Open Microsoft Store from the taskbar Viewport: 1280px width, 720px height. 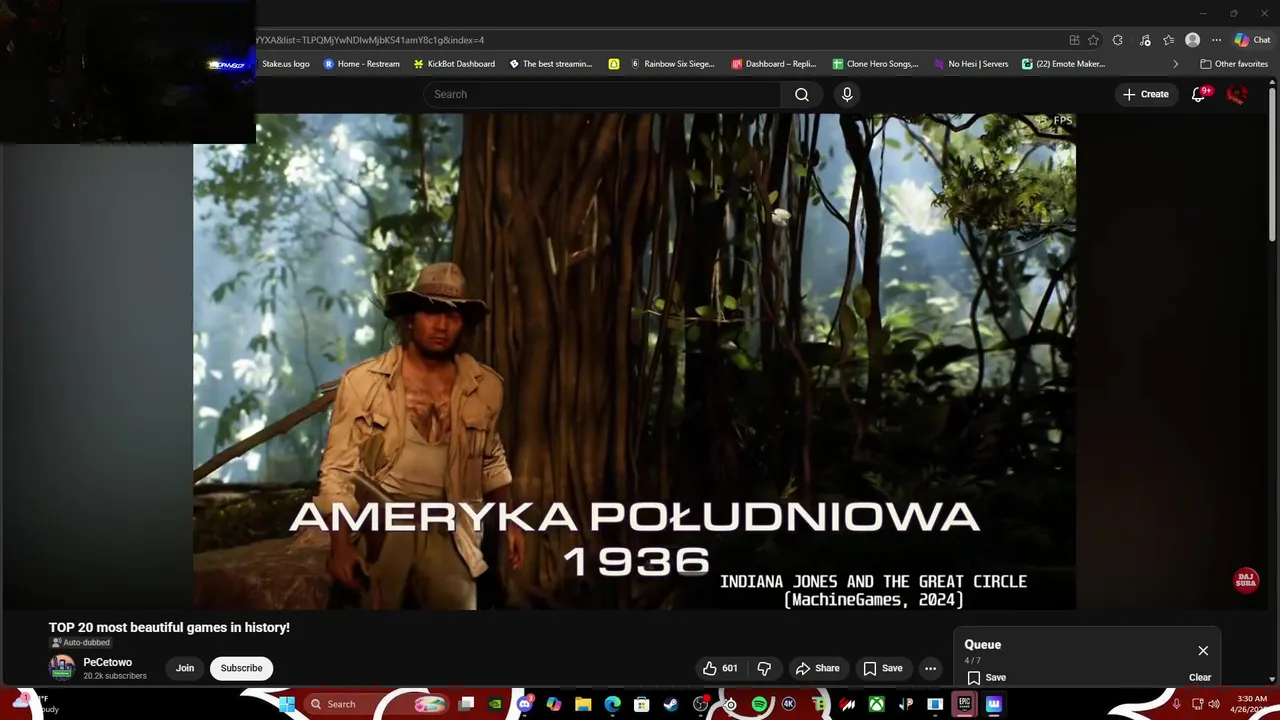(x=642, y=704)
